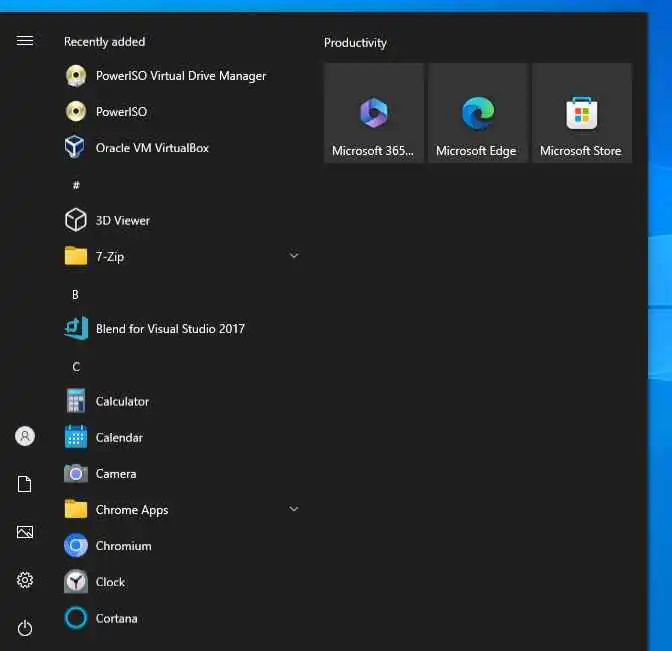Select the 'Camera' app label
Image resolution: width=672 pixels, height=651 pixels.
click(116, 474)
